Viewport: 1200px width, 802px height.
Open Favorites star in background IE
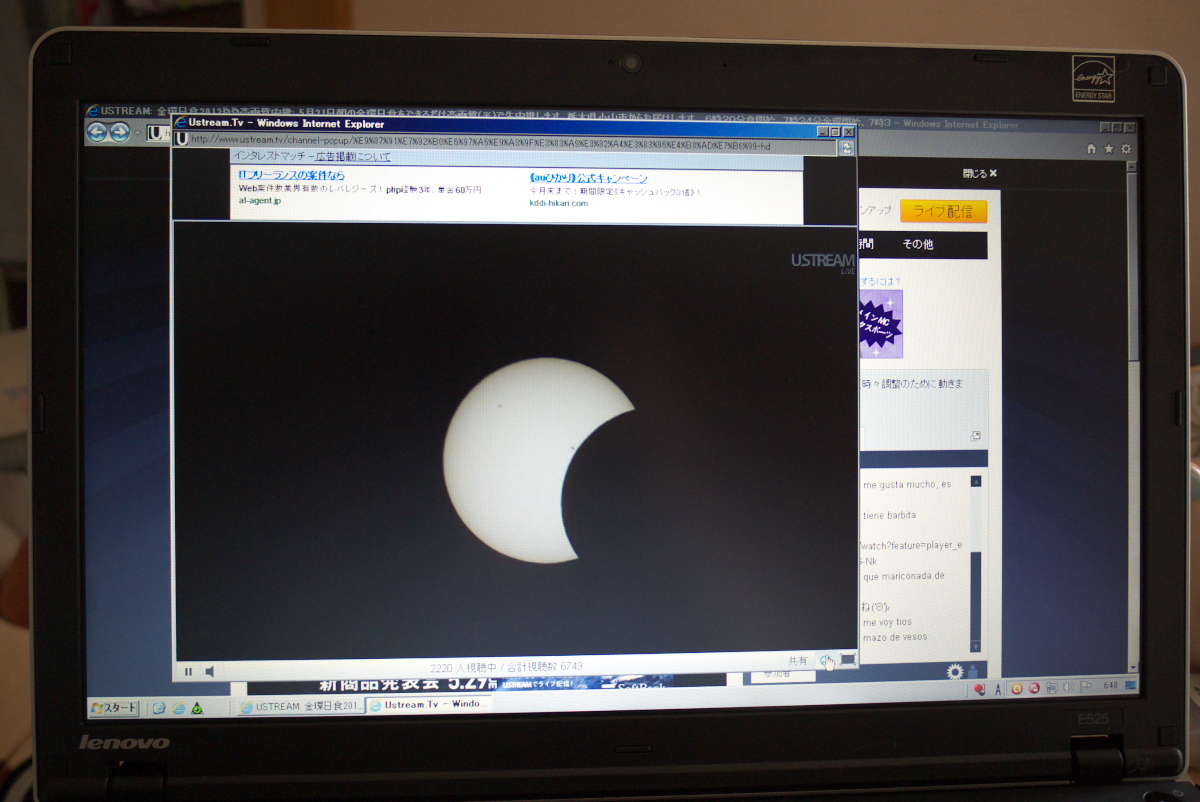point(1109,149)
